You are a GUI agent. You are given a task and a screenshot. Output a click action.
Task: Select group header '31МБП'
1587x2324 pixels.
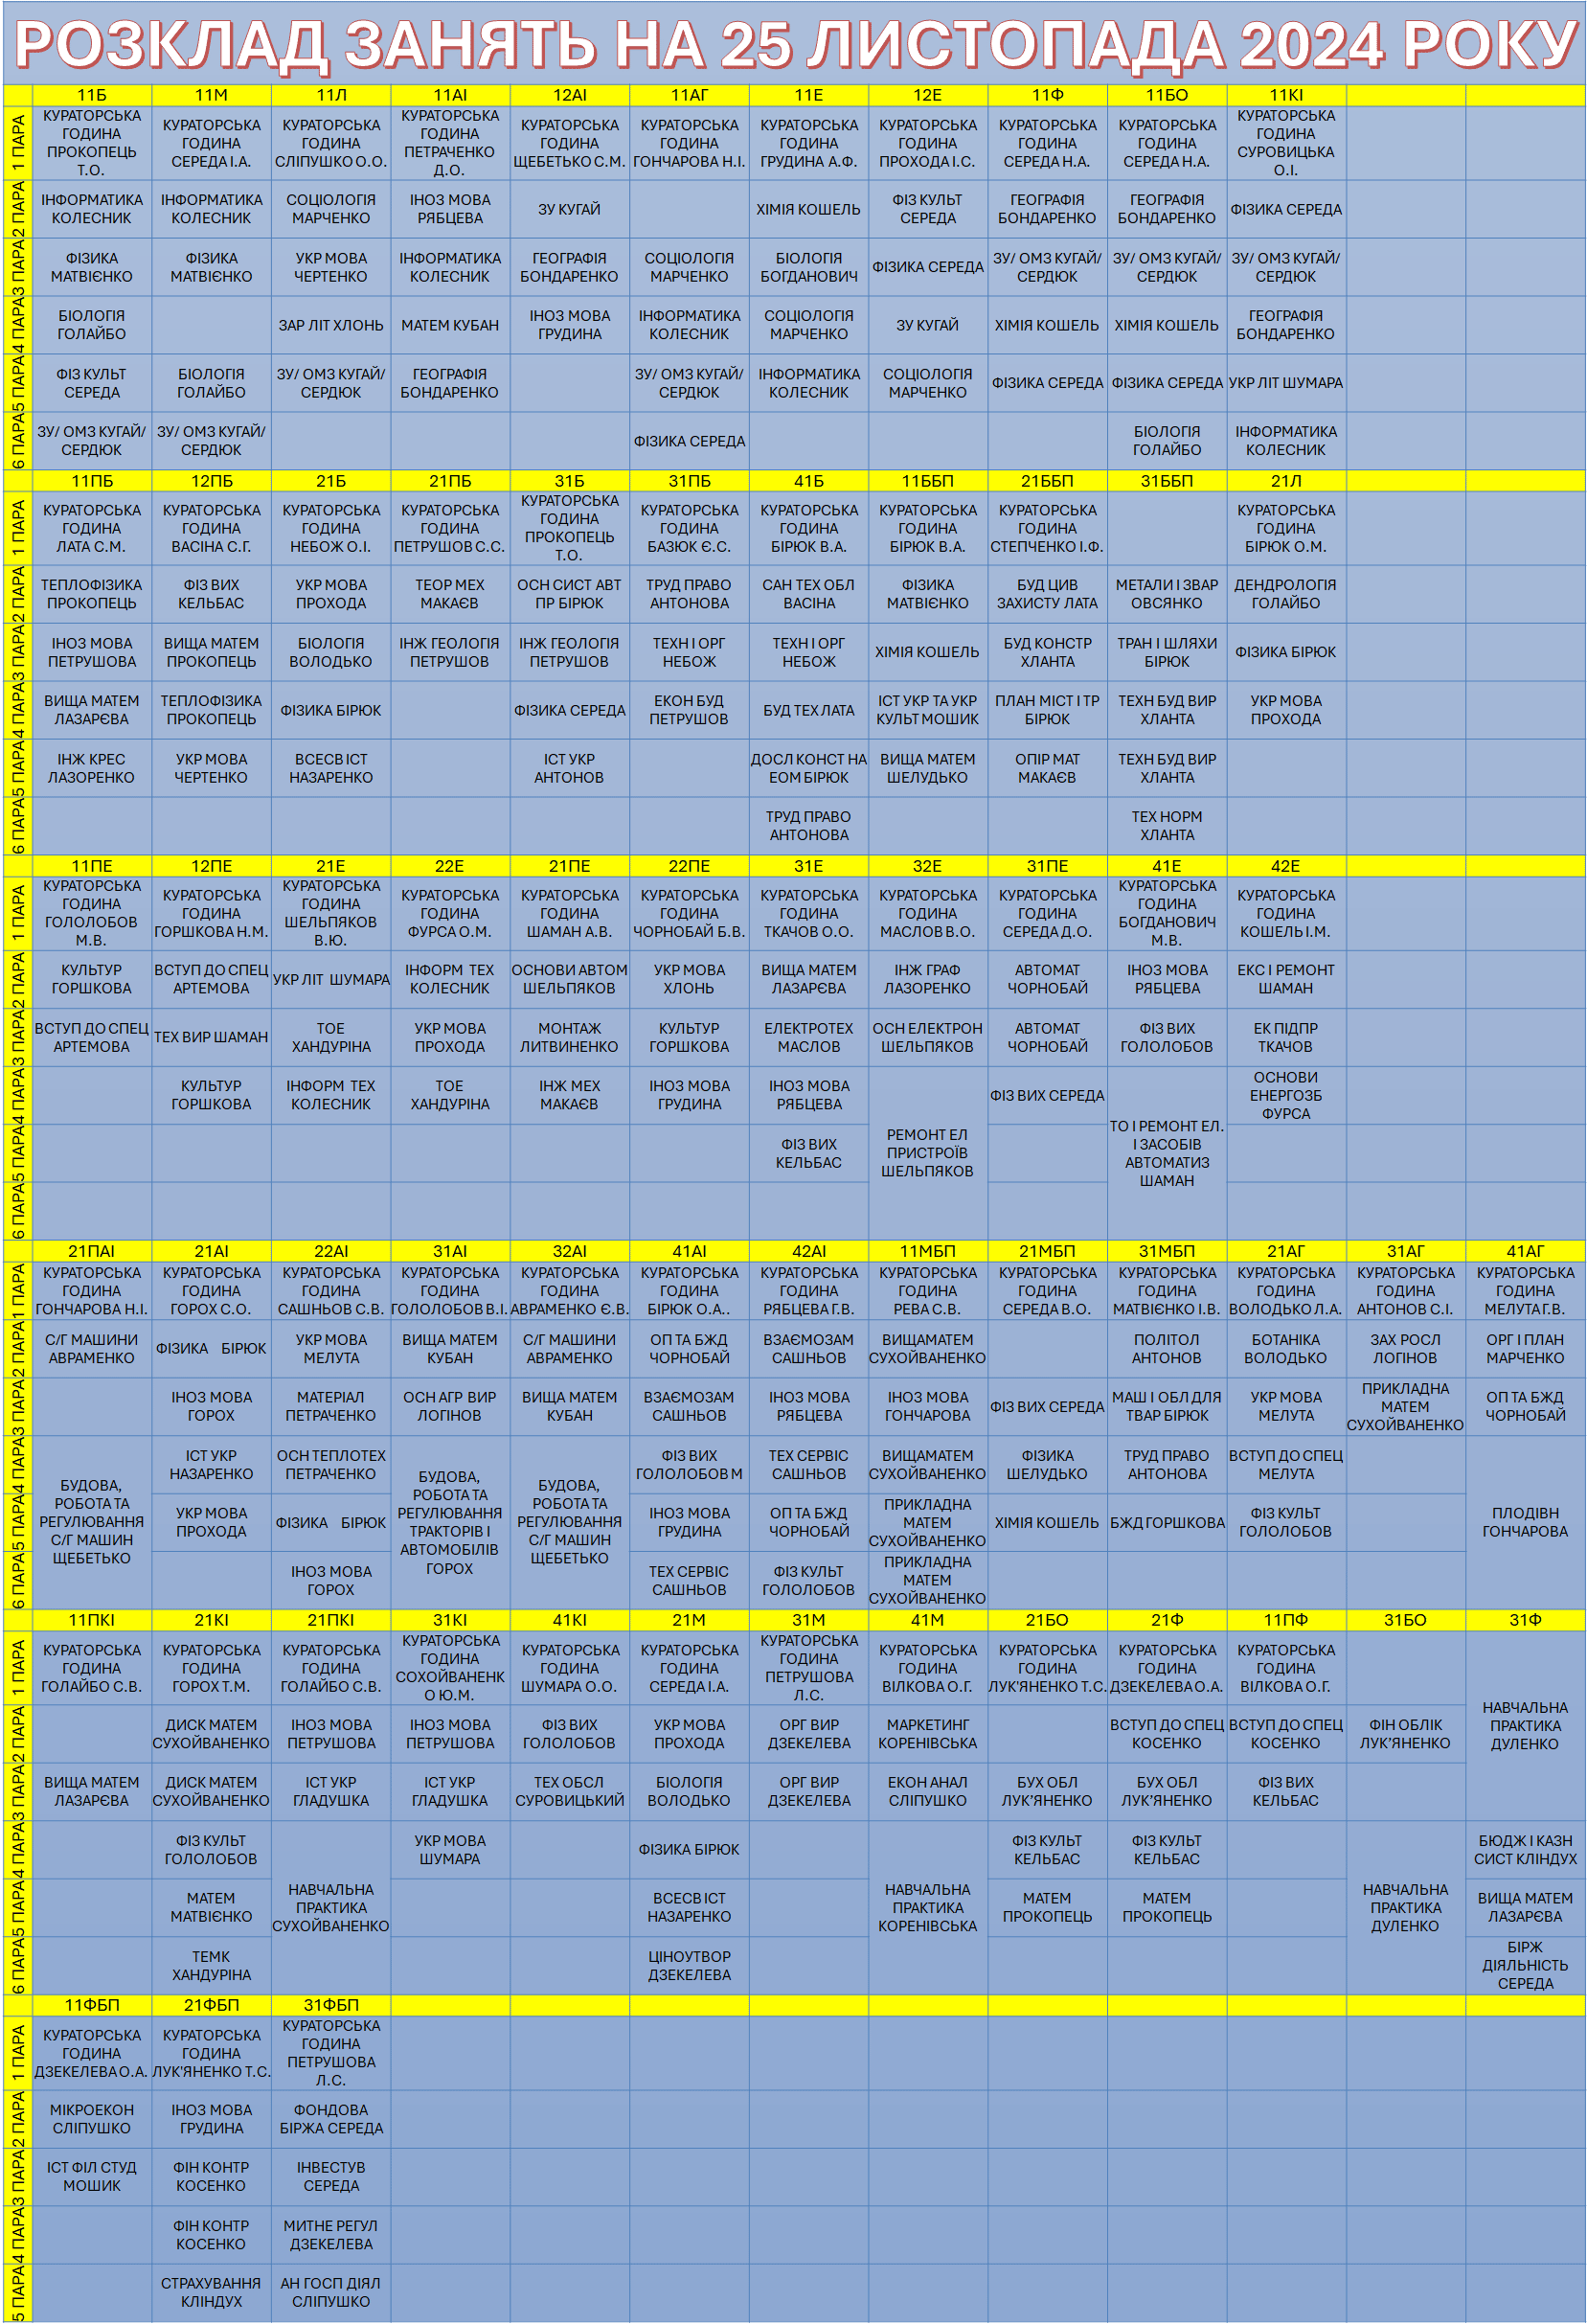(x=1167, y=1251)
